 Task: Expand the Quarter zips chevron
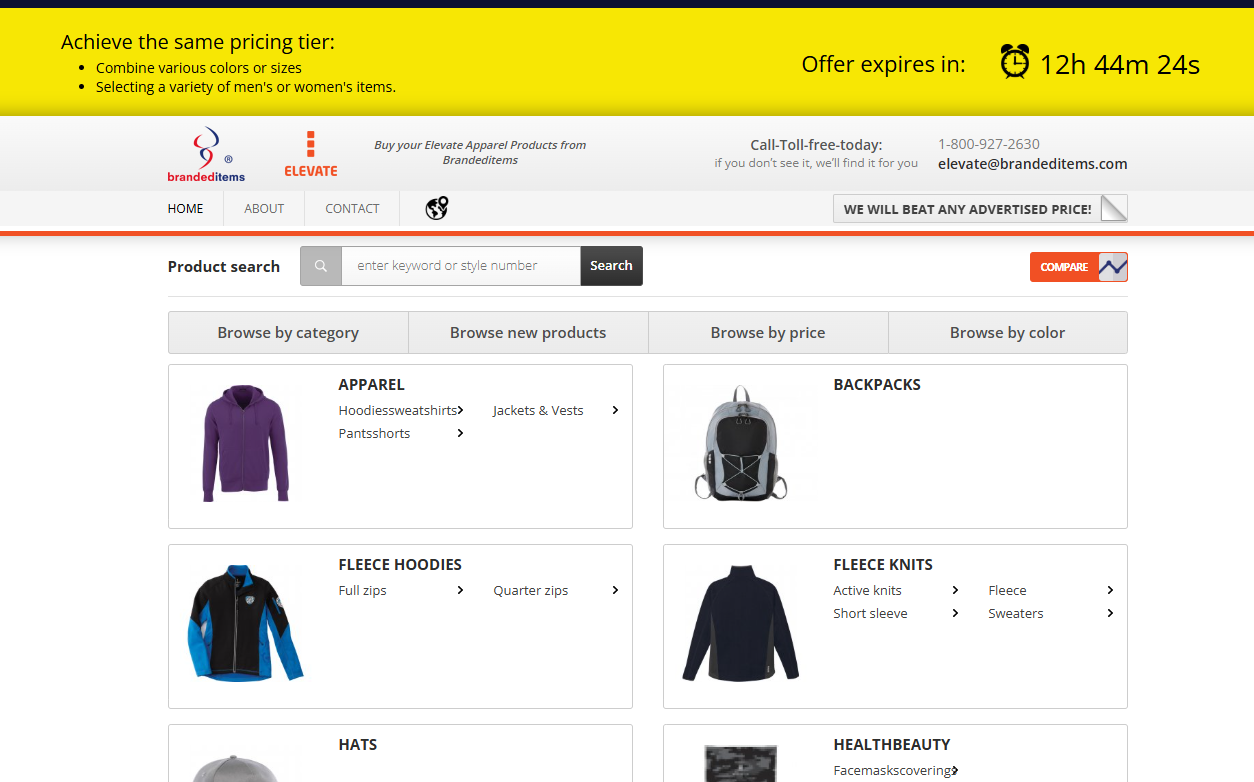pos(615,590)
